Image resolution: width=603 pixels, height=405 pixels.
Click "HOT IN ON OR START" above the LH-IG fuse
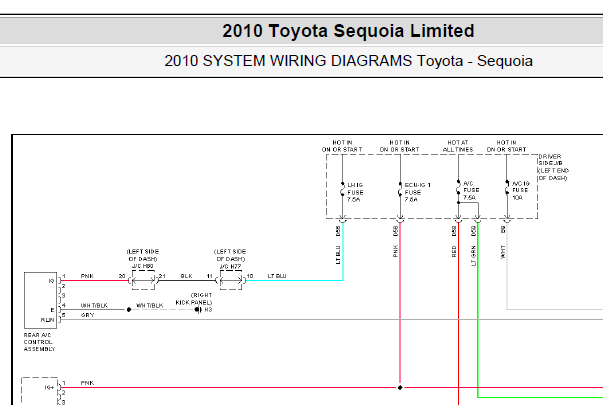tap(342, 146)
